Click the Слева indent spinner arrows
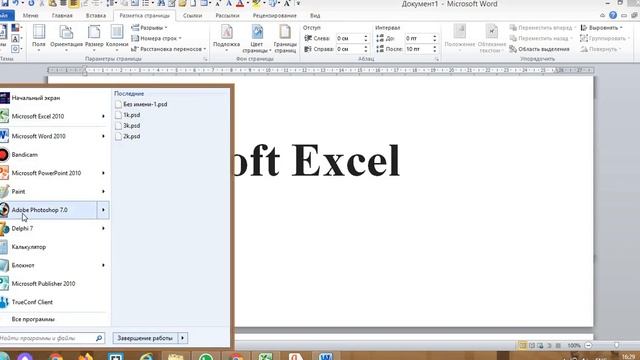 366,38
